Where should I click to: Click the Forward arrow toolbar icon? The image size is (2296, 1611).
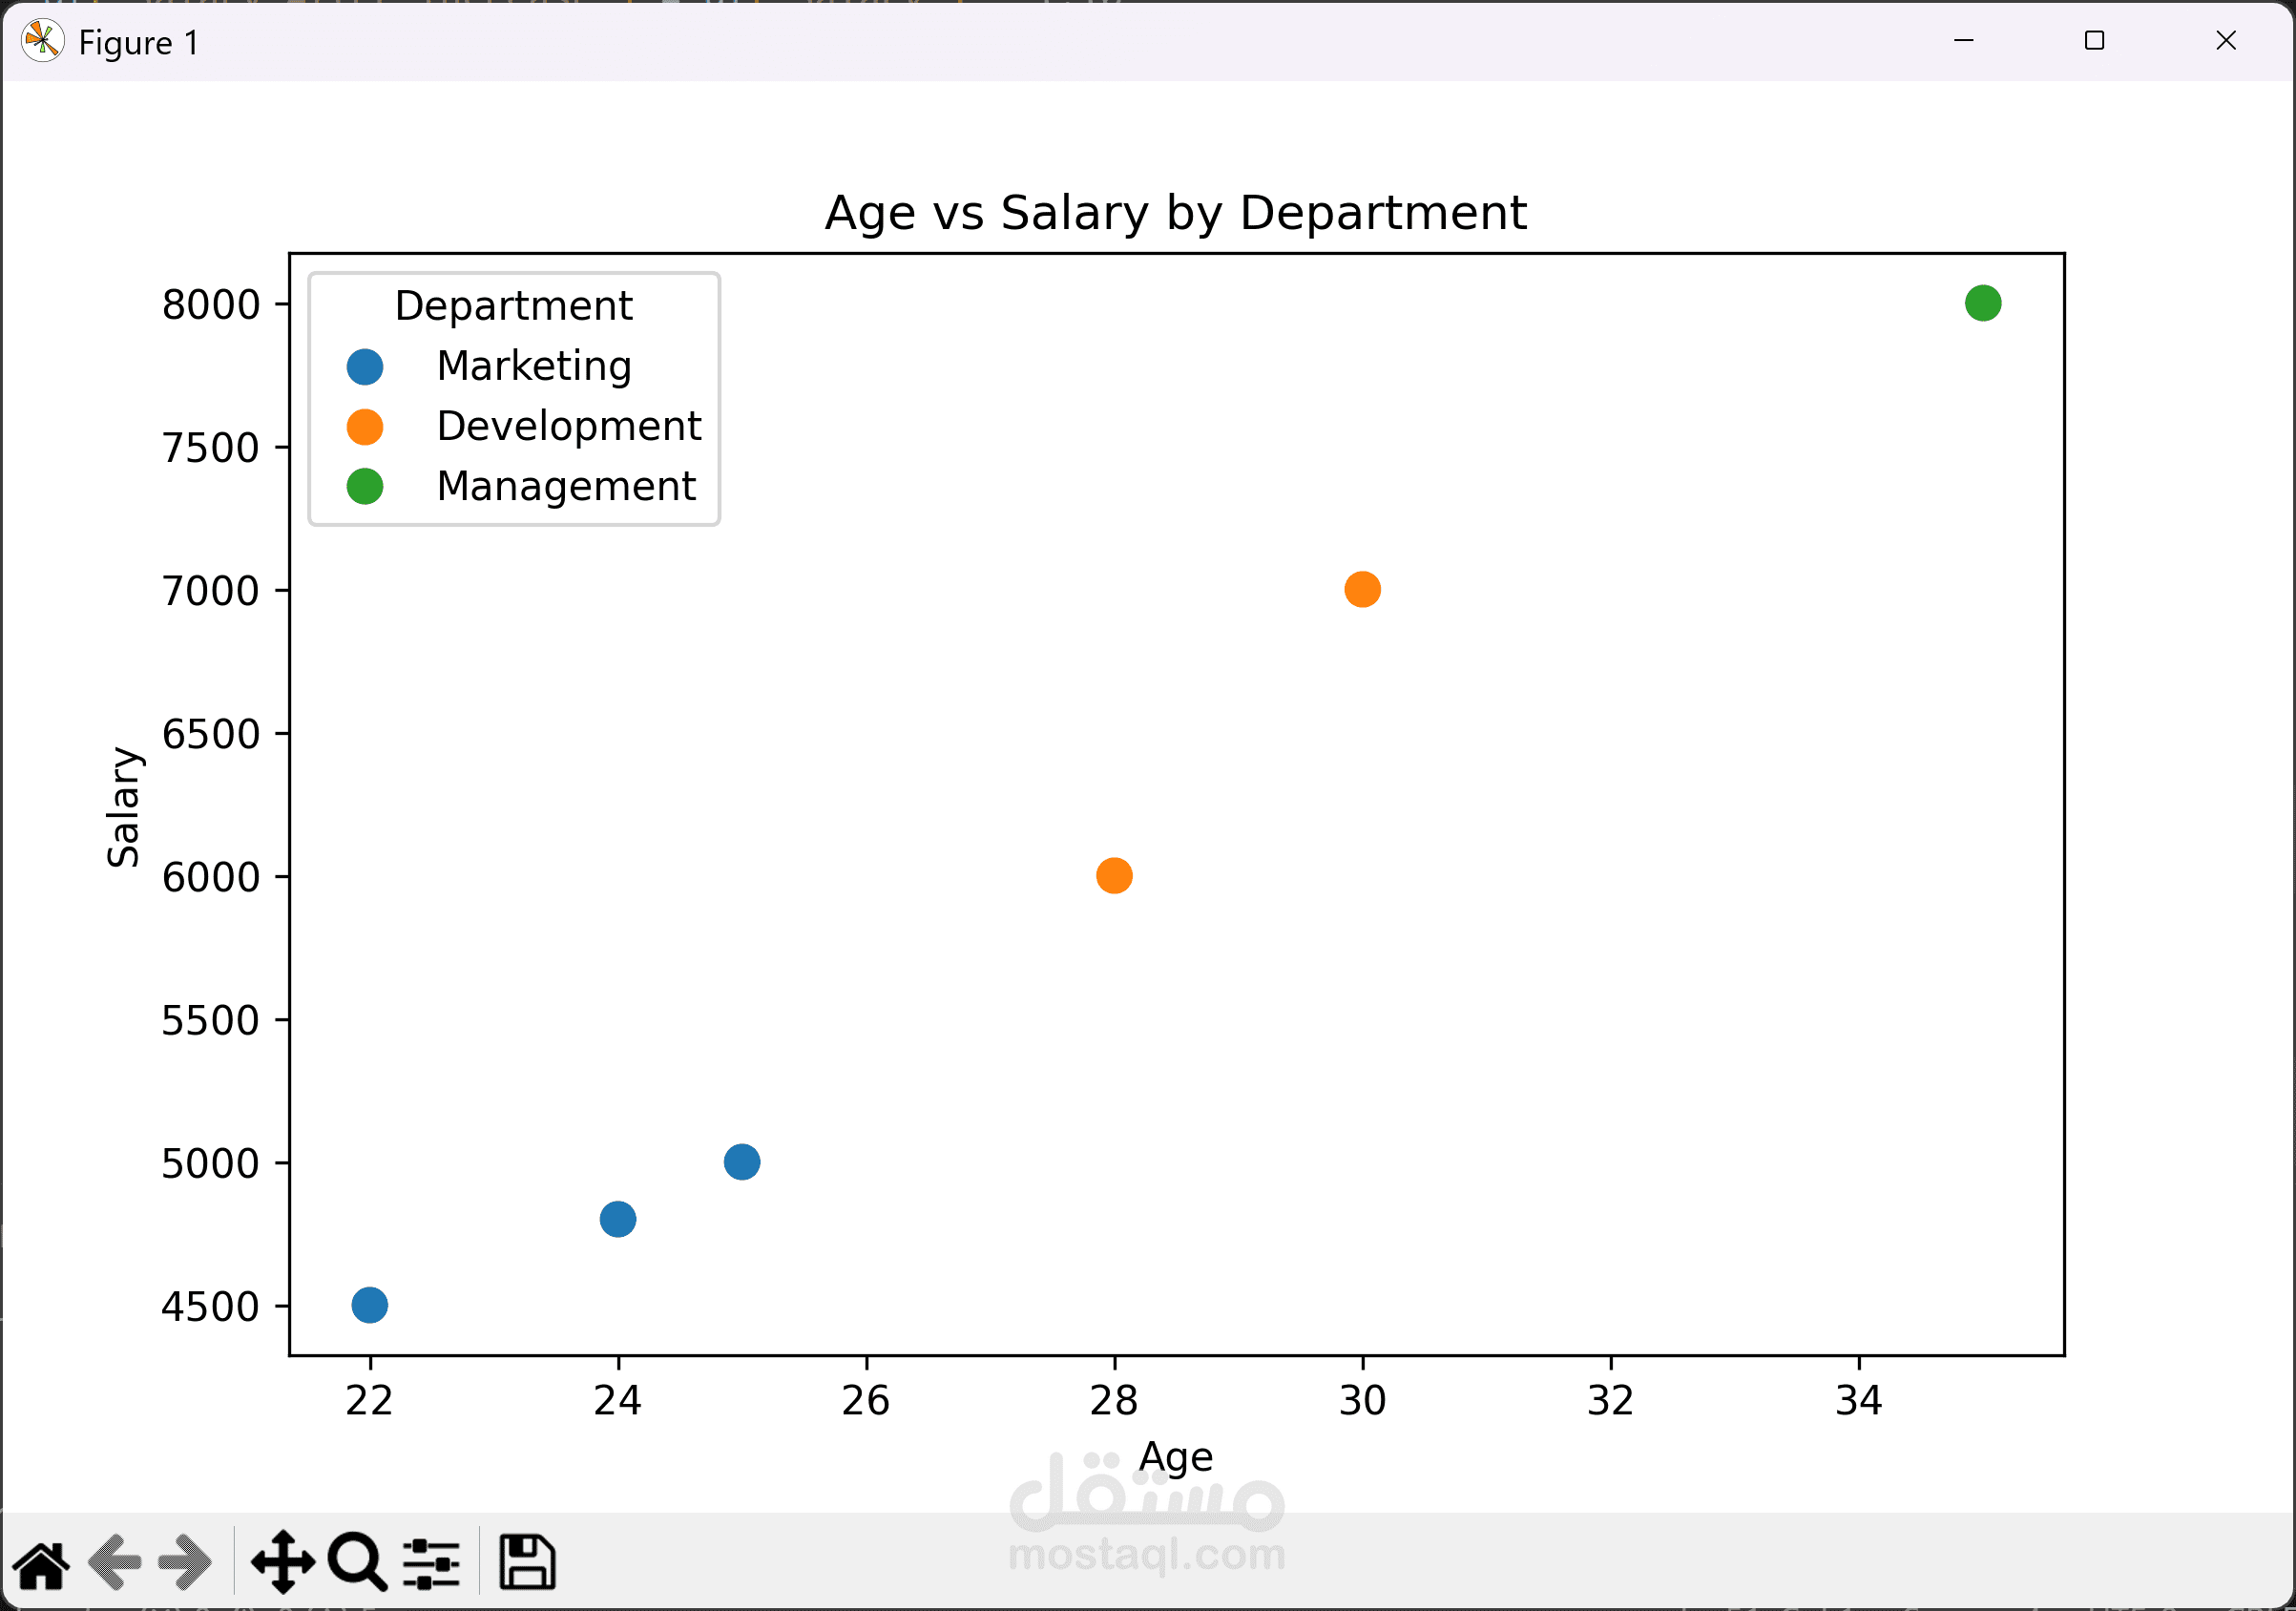tap(186, 1562)
